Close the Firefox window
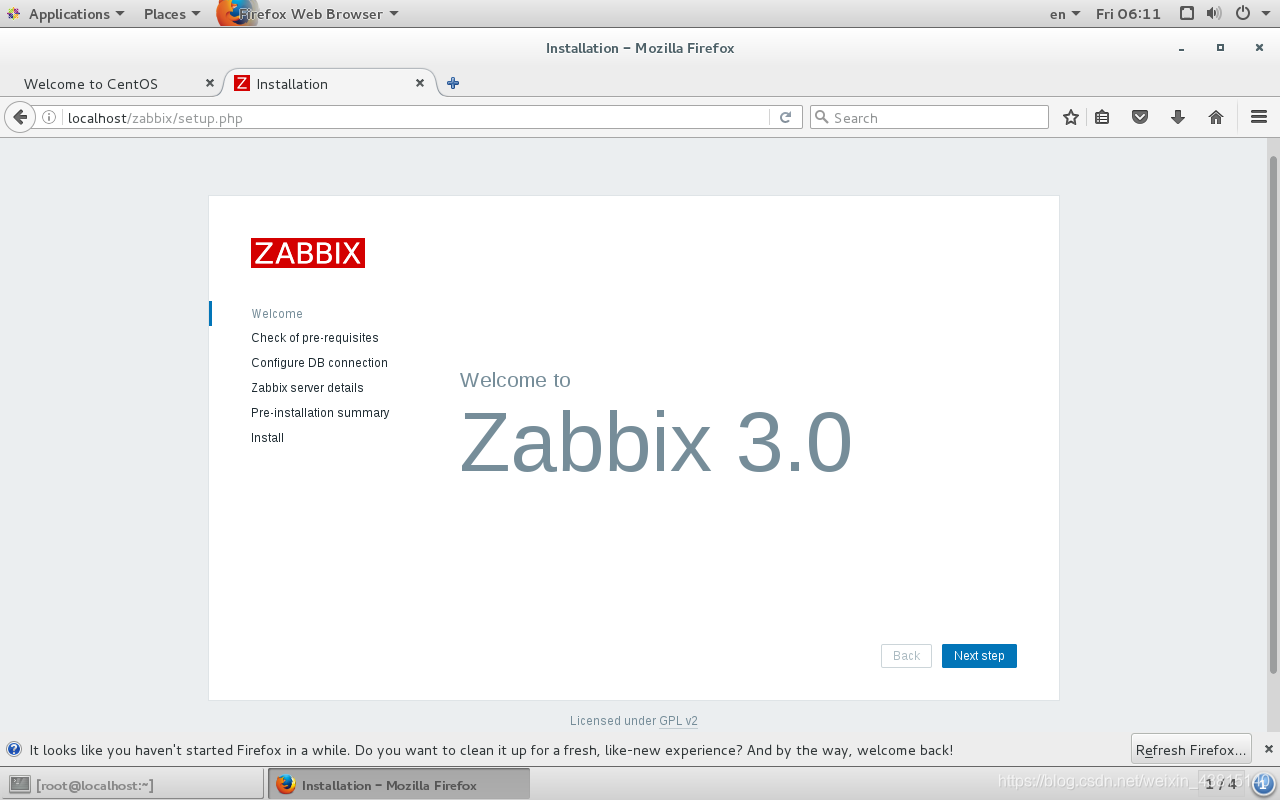The height and width of the screenshot is (800, 1280). [1258, 48]
